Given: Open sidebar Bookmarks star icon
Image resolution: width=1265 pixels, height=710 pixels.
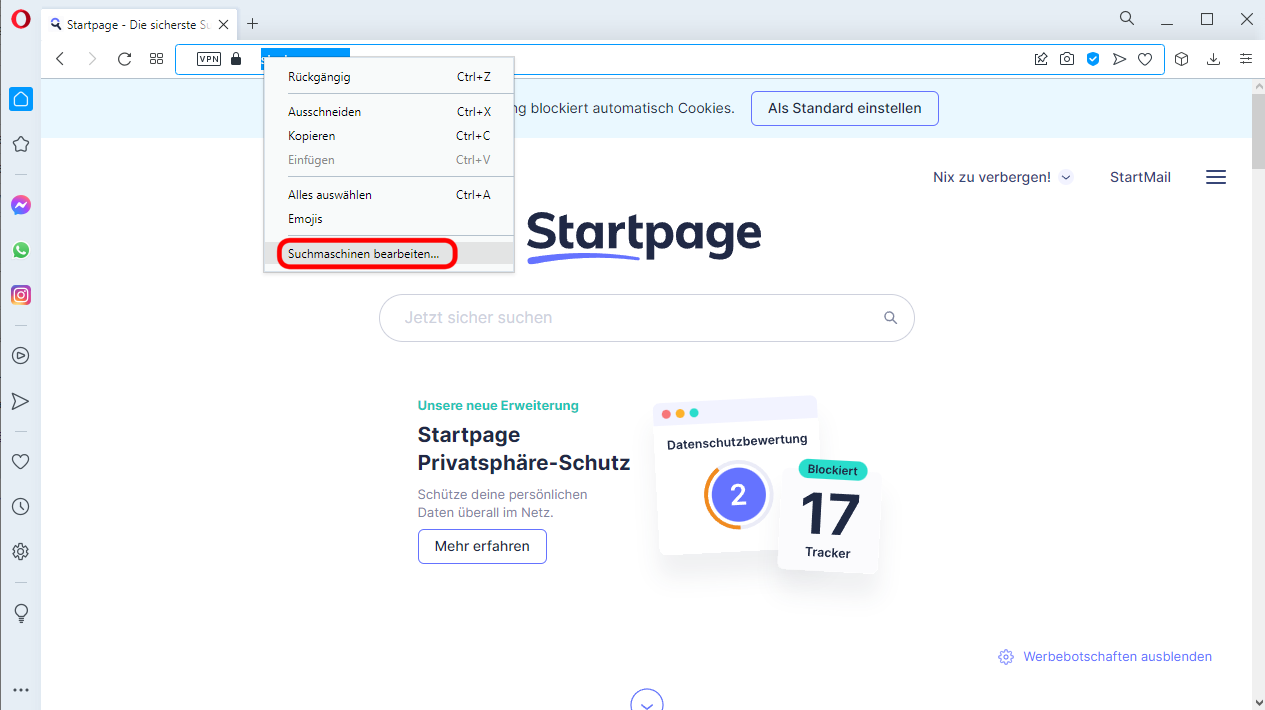Looking at the screenshot, I should coord(20,144).
